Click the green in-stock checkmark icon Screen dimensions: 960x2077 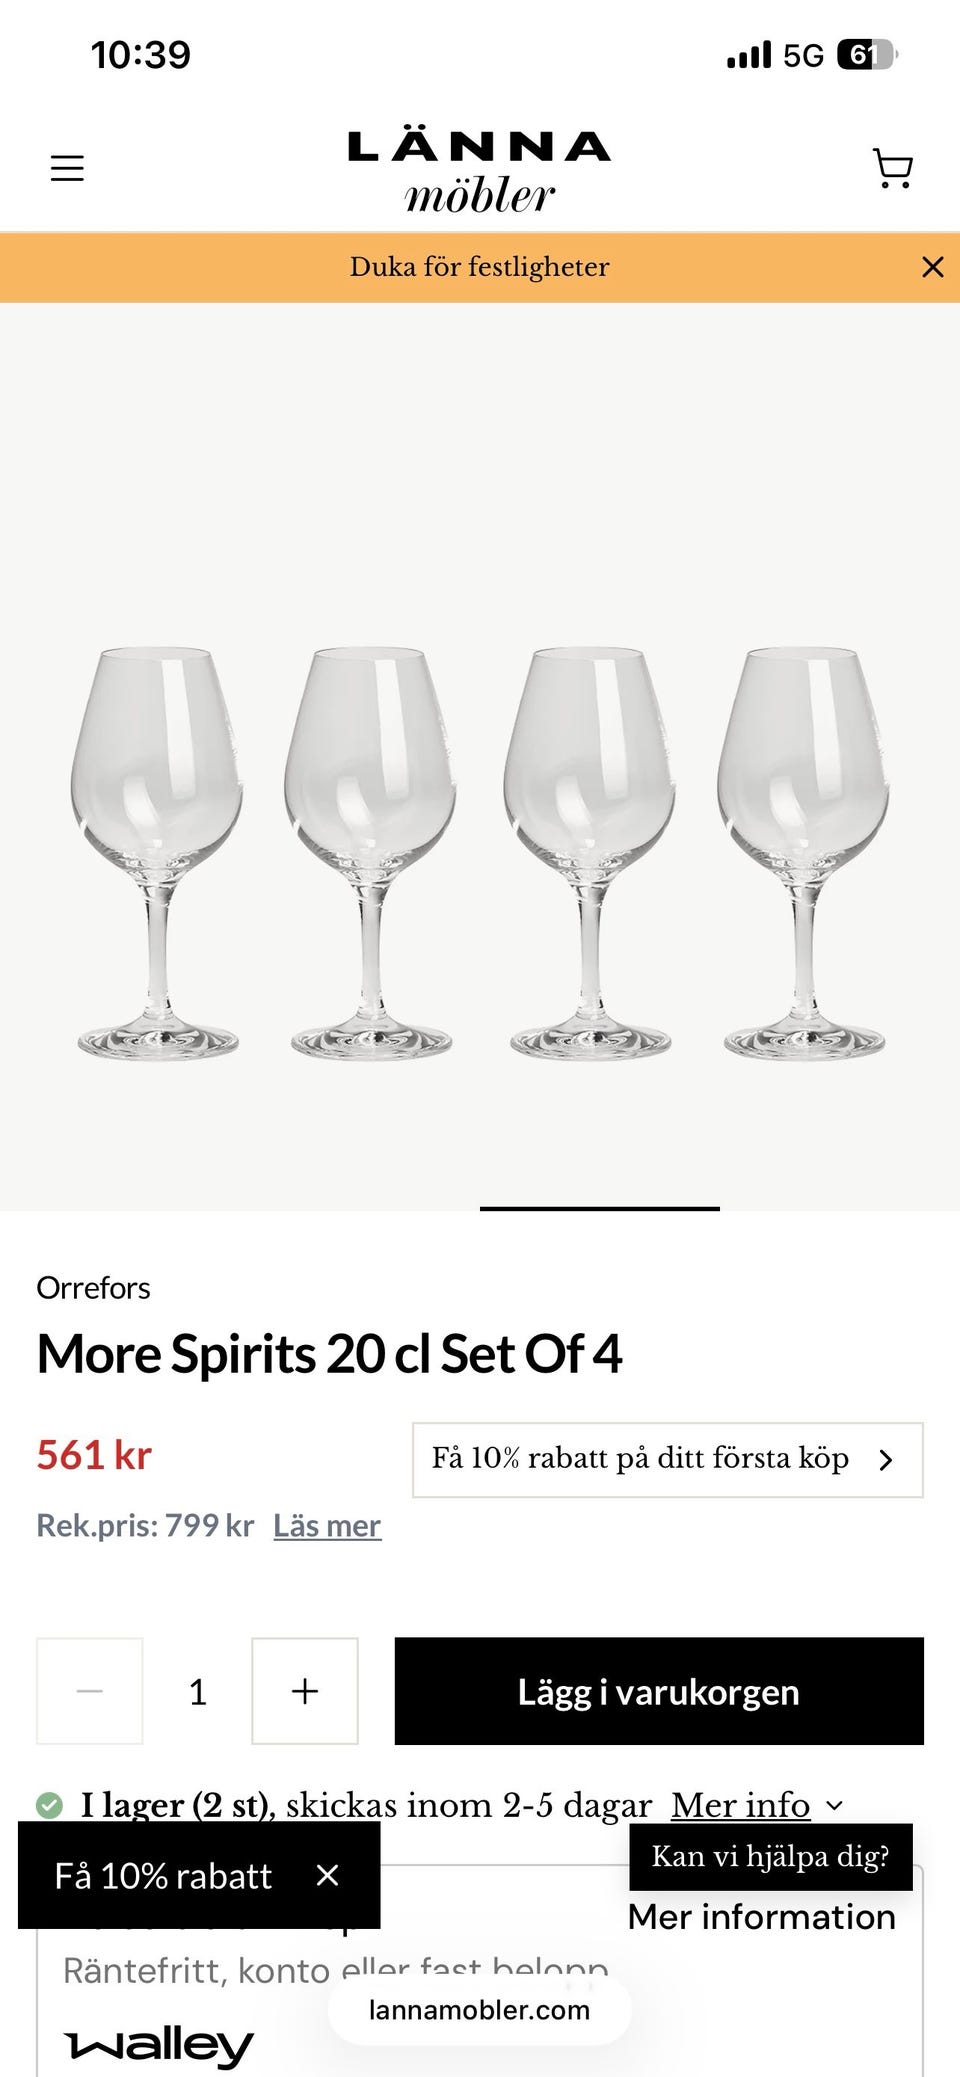49,1805
